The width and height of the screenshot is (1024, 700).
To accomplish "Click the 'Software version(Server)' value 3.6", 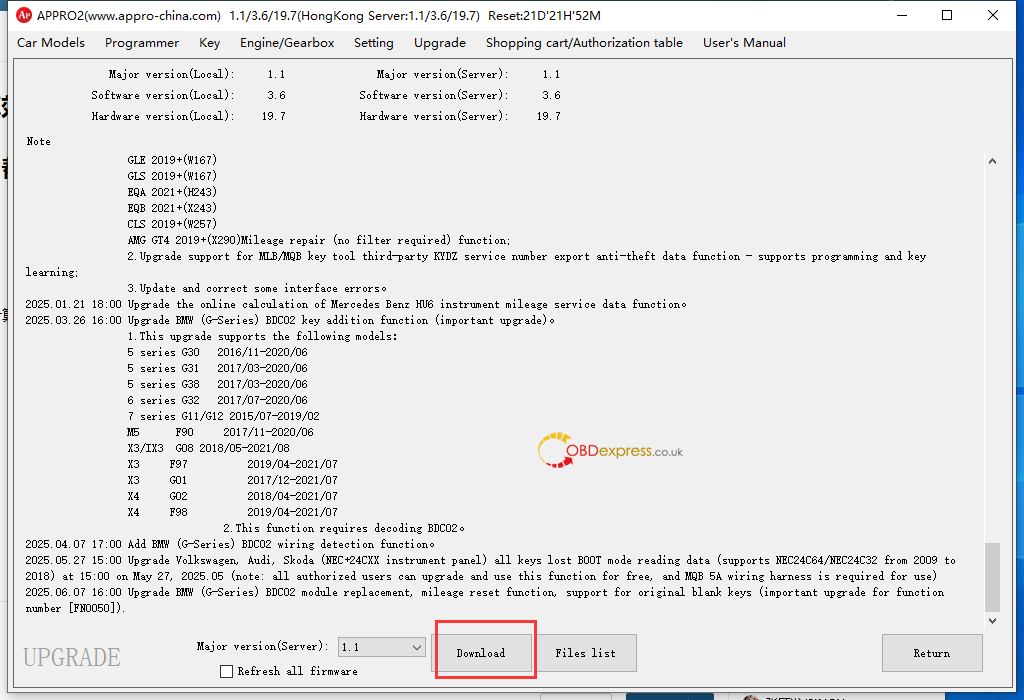I will 551,95.
